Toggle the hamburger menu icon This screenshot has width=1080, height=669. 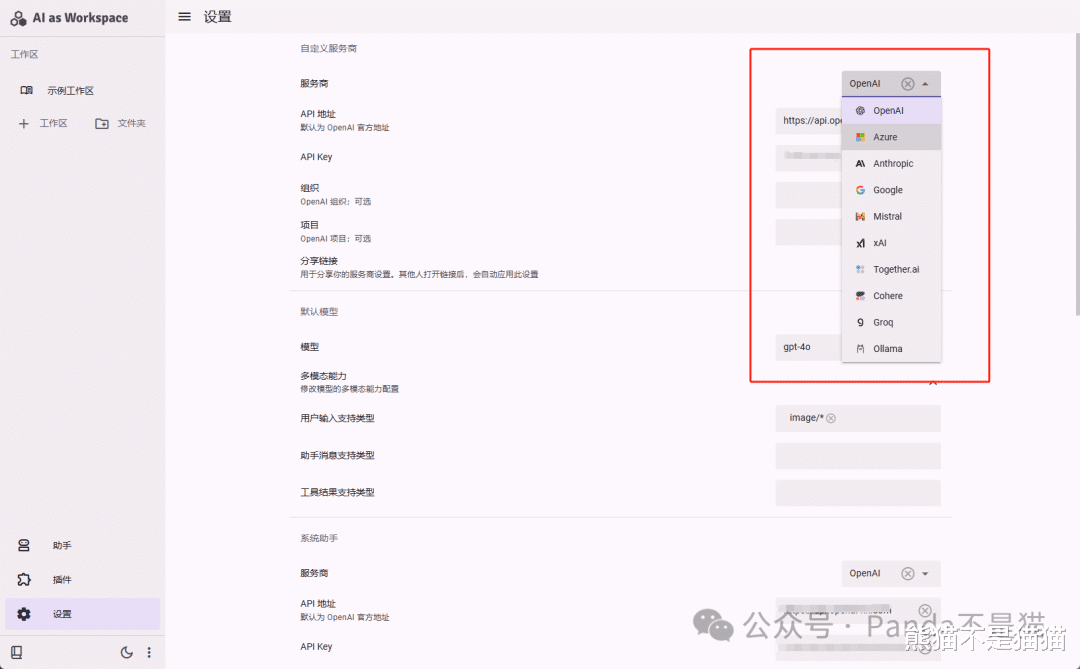[185, 17]
